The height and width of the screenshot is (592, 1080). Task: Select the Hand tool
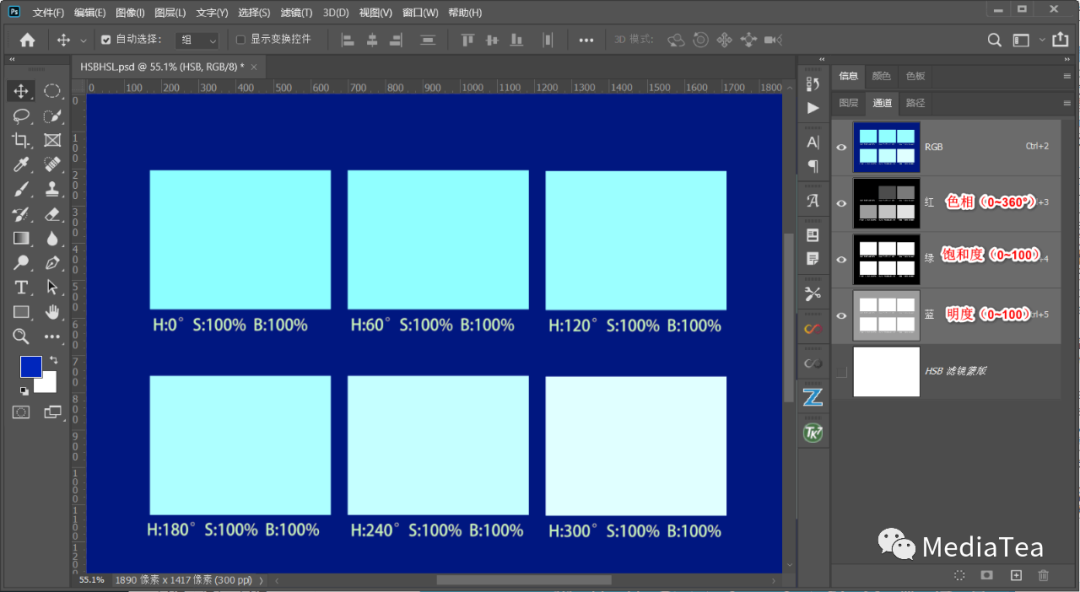(x=52, y=312)
